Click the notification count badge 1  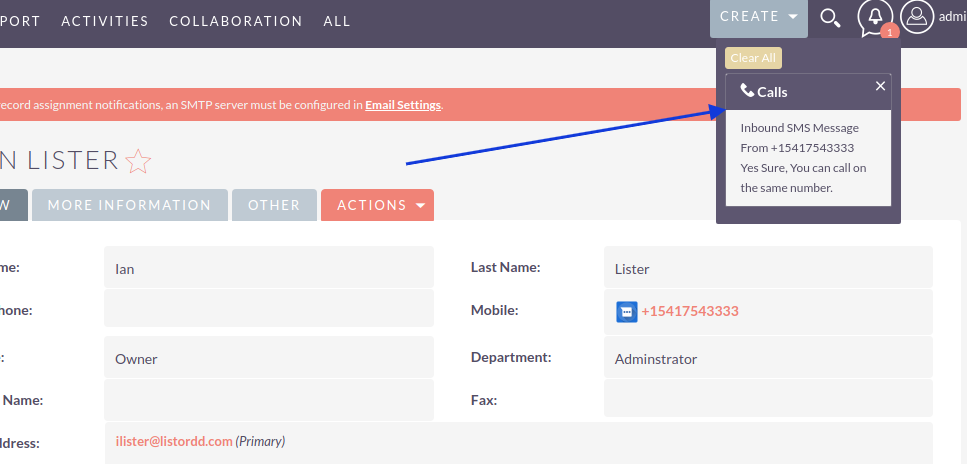pos(889,32)
